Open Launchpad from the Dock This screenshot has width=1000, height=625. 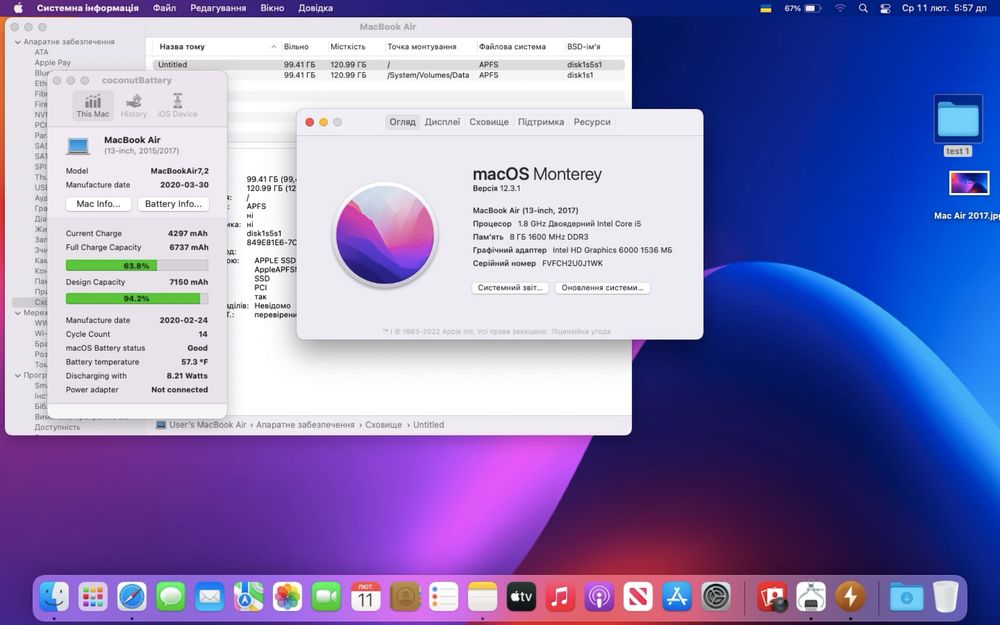[x=93, y=597]
